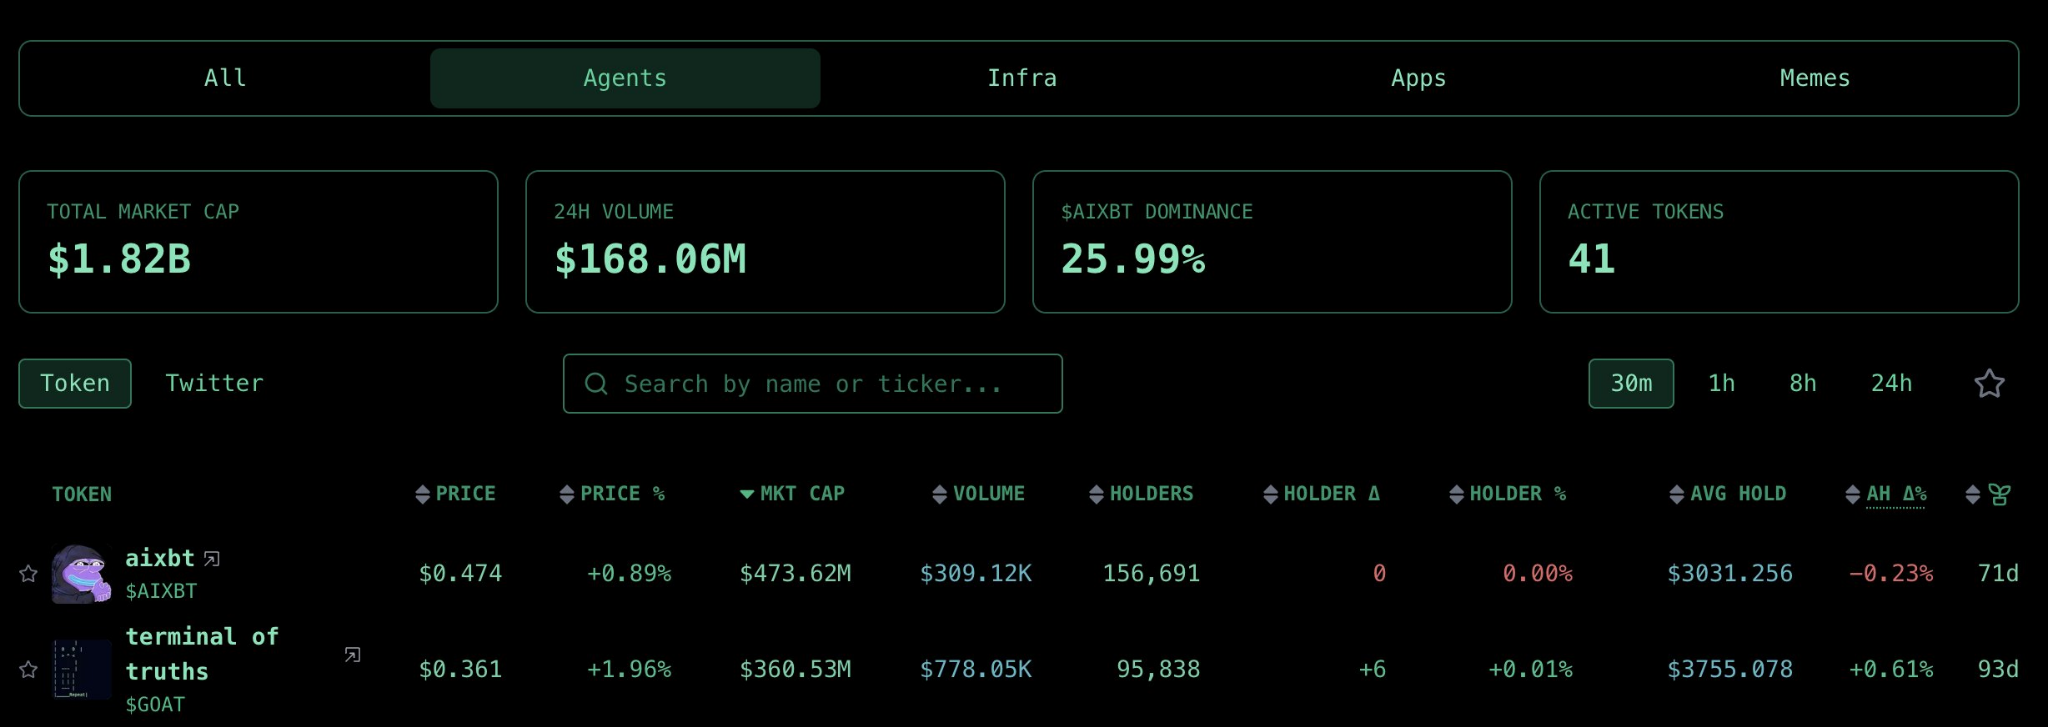This screenshot has height=727, width=2048.
Task: Click the search magnifier icon
Action: point(596,384)
